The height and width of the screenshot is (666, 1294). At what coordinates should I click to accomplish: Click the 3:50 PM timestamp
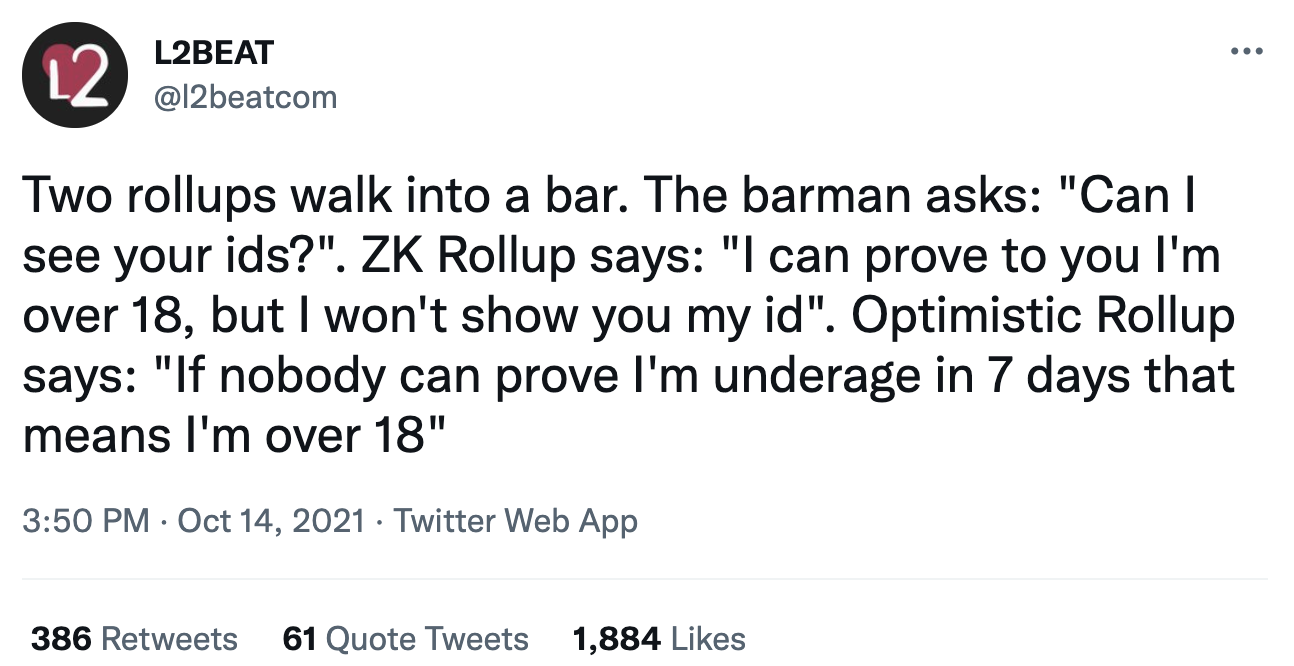point(85,521)
